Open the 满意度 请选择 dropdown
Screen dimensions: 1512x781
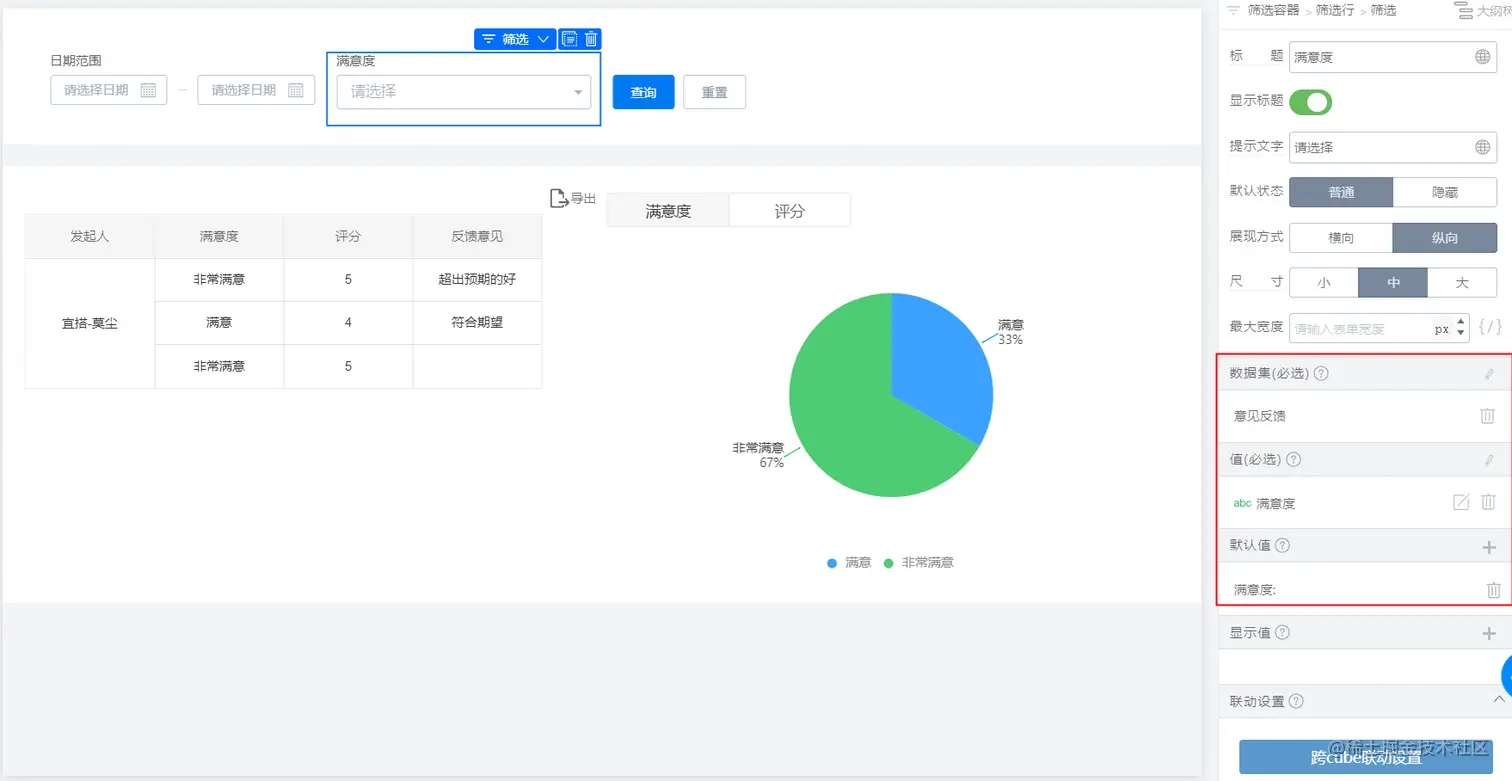click(x=464, y=92)
